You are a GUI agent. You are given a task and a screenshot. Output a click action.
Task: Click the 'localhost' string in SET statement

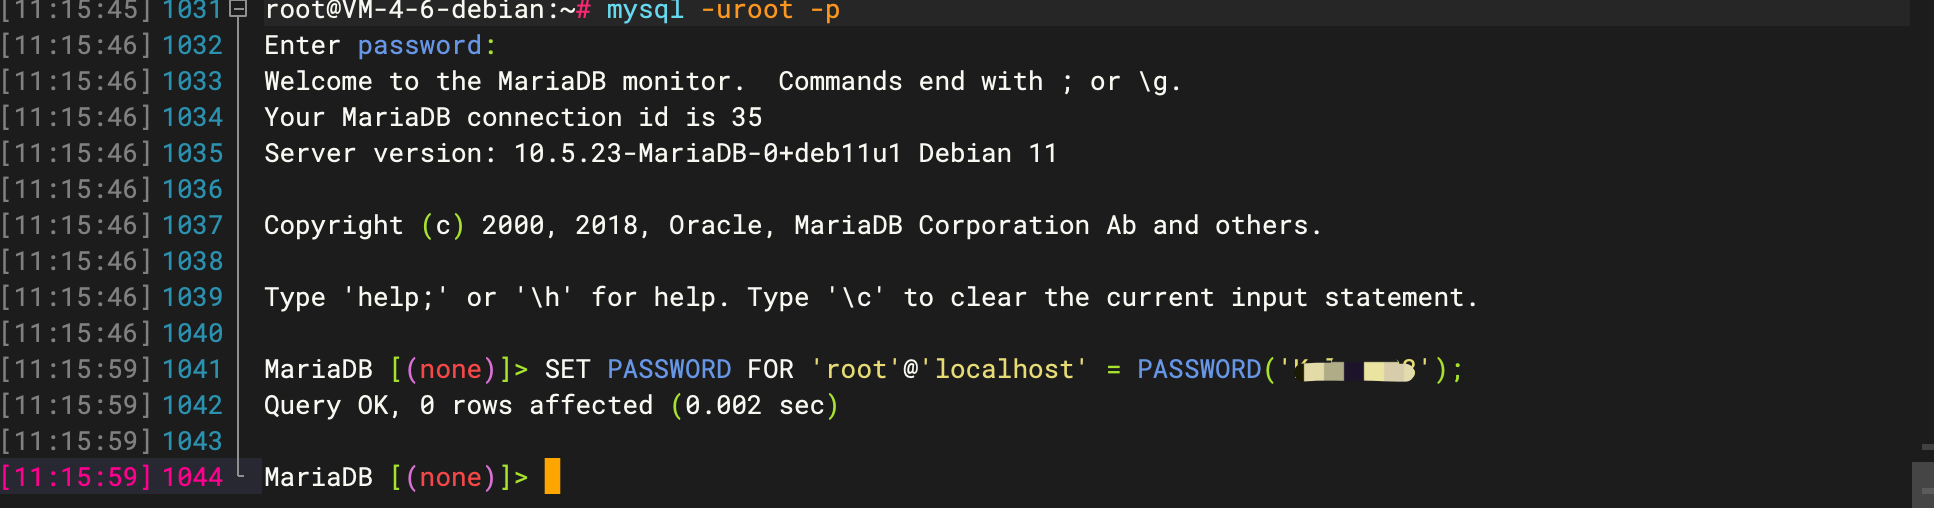1003,369
